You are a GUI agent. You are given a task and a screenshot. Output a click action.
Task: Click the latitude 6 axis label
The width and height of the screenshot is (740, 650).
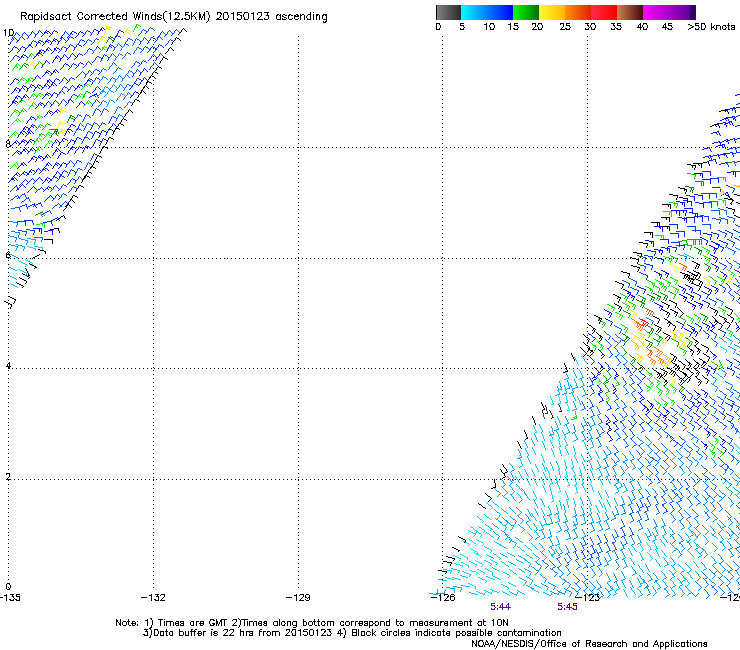(x=8, y=255)
